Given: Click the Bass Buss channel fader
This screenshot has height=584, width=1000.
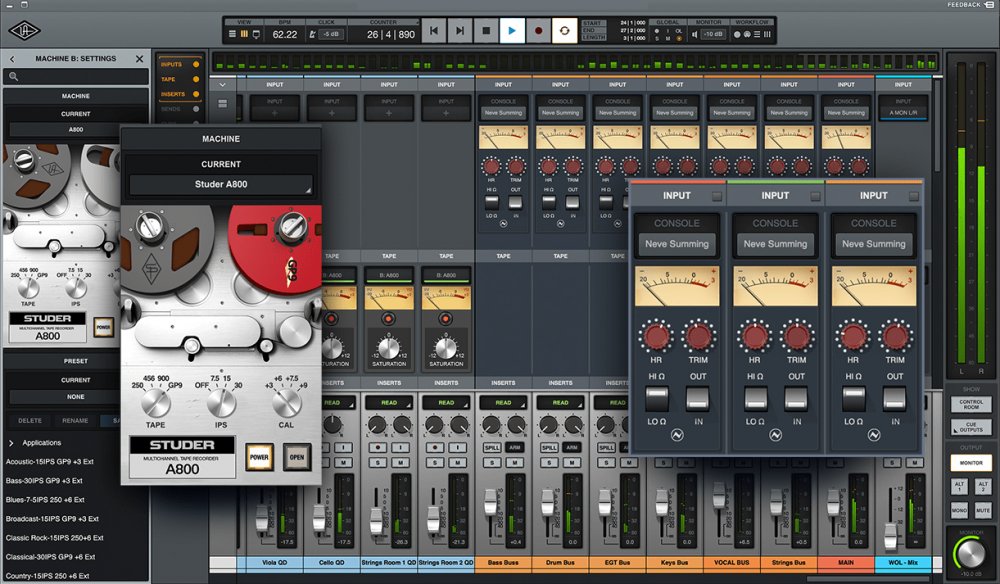Looking at the screenshot, I should coord(490,500).
